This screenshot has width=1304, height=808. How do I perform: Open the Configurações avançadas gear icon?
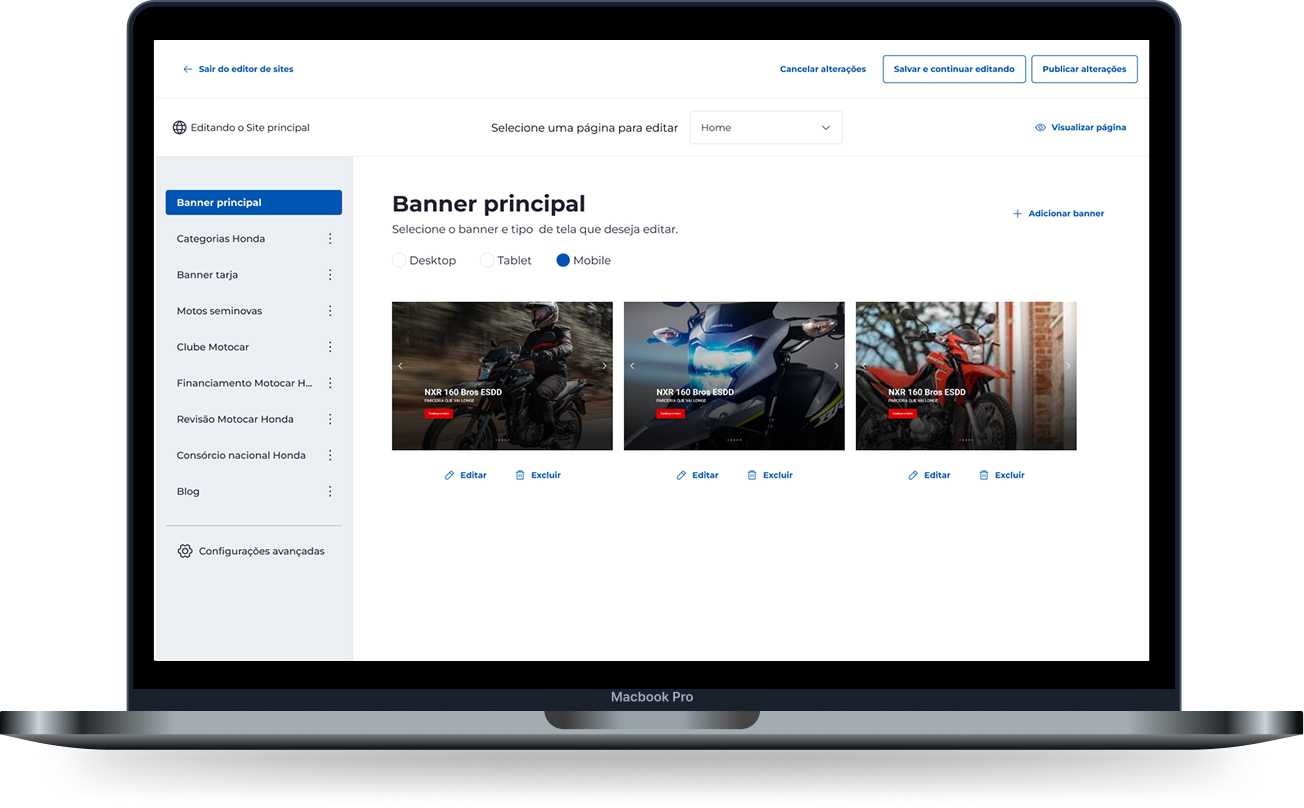tap(185, 551)
